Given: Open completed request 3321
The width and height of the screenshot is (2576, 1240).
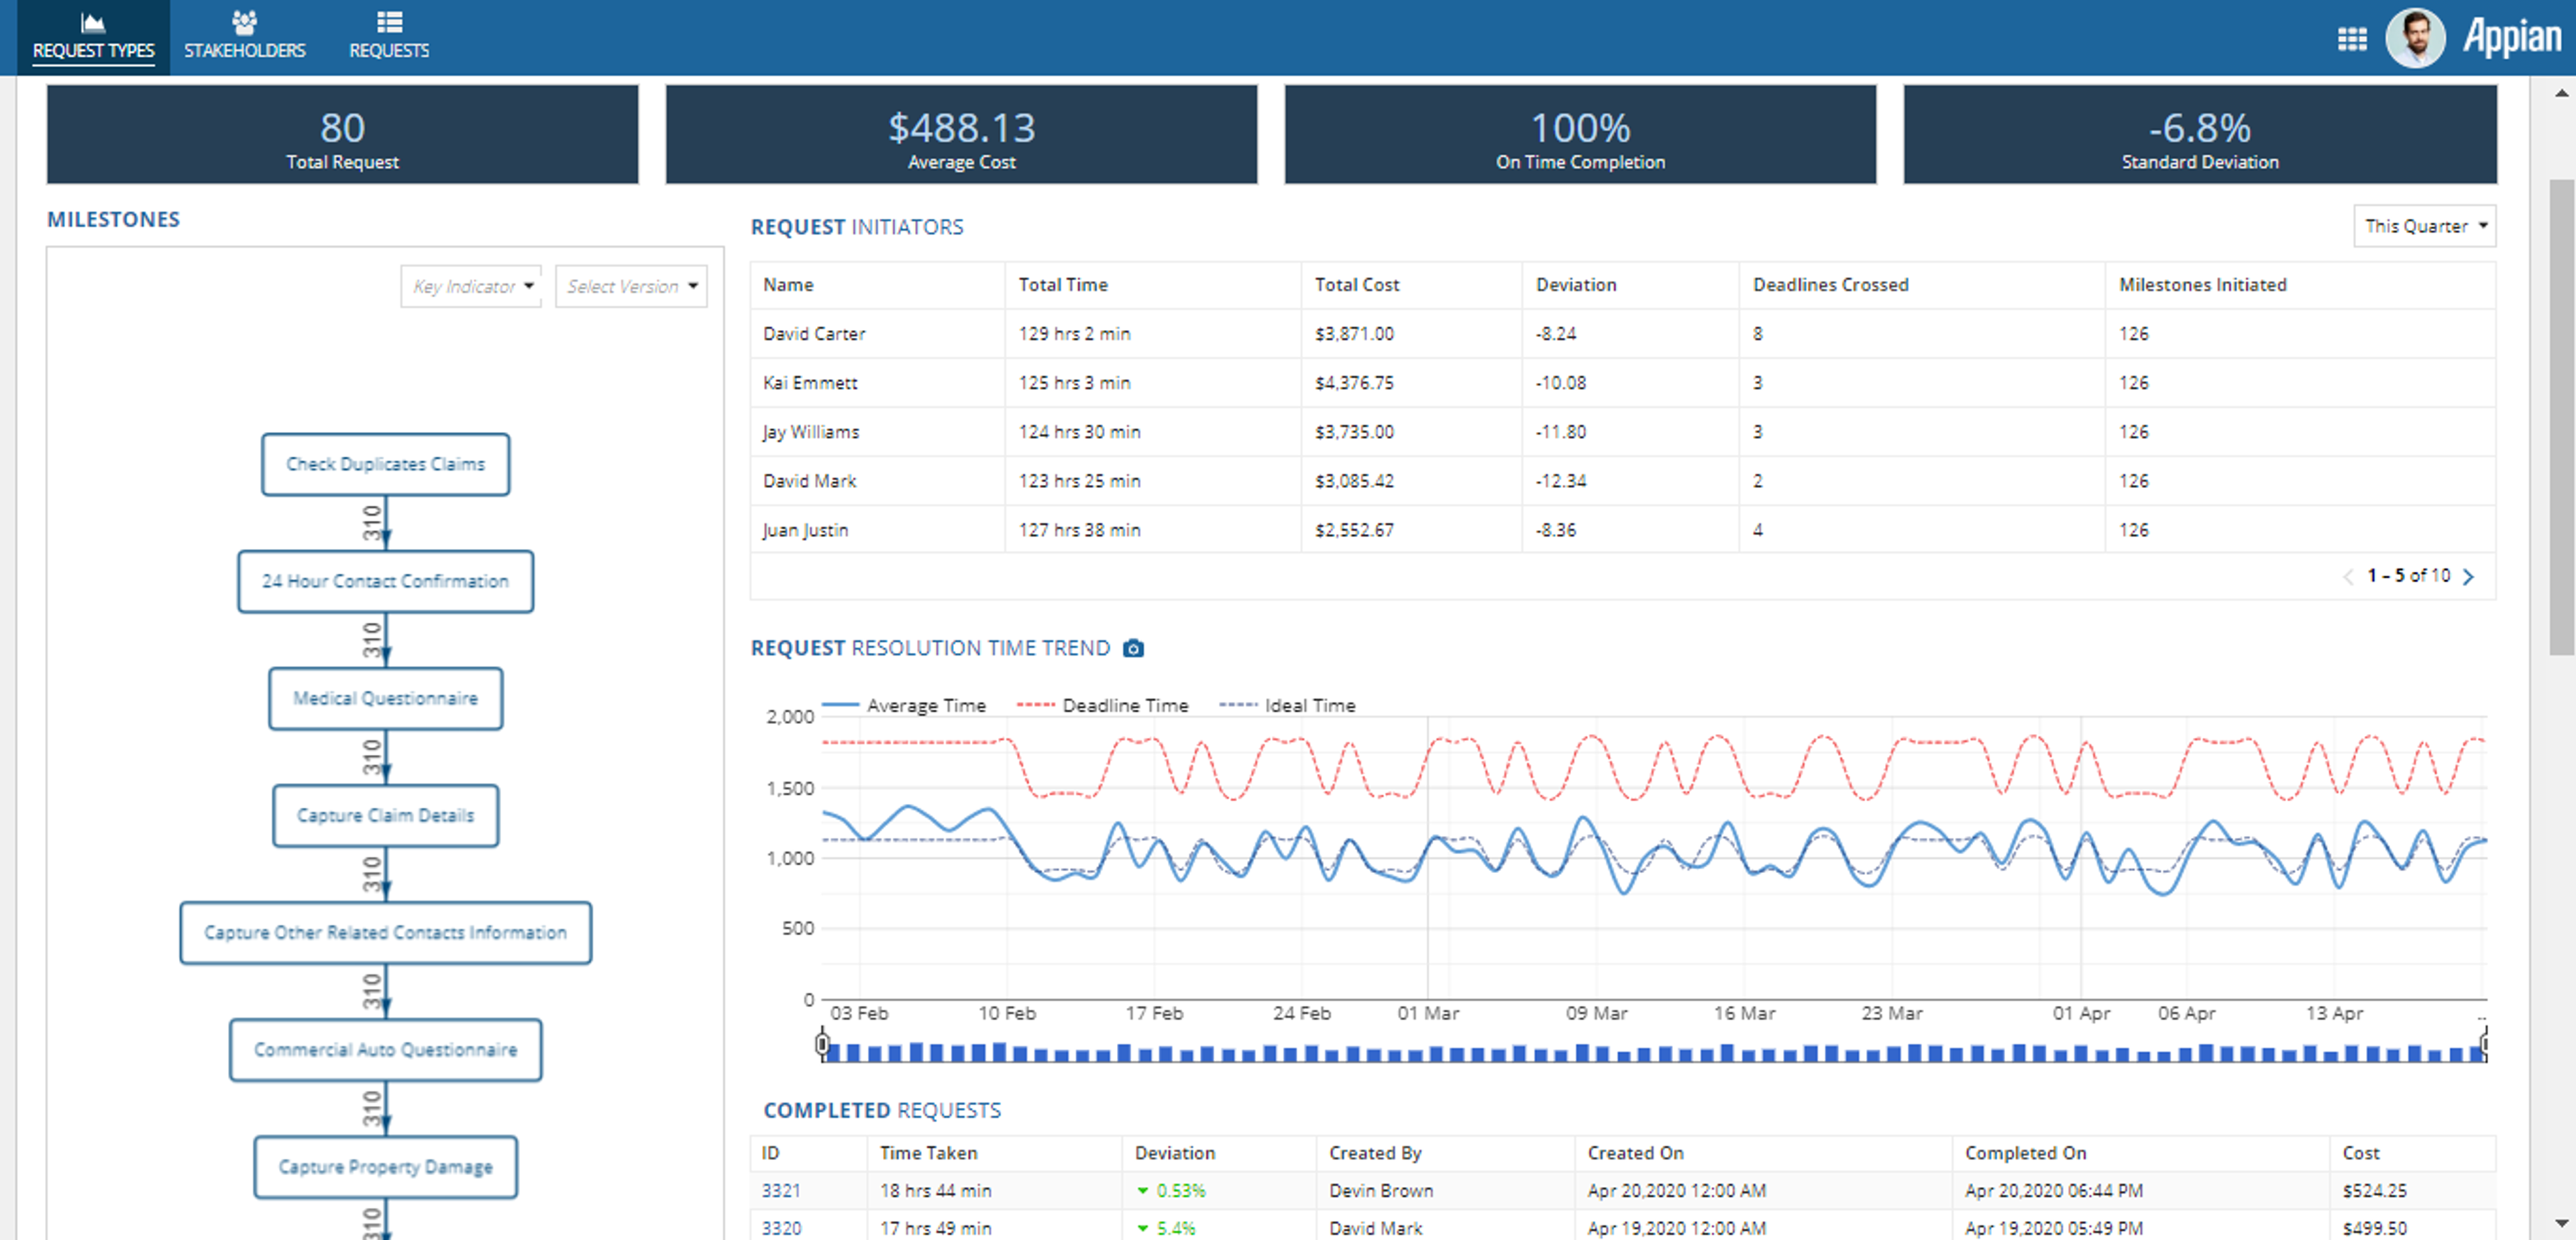Looking at the screenshot, I should 780,1190.
